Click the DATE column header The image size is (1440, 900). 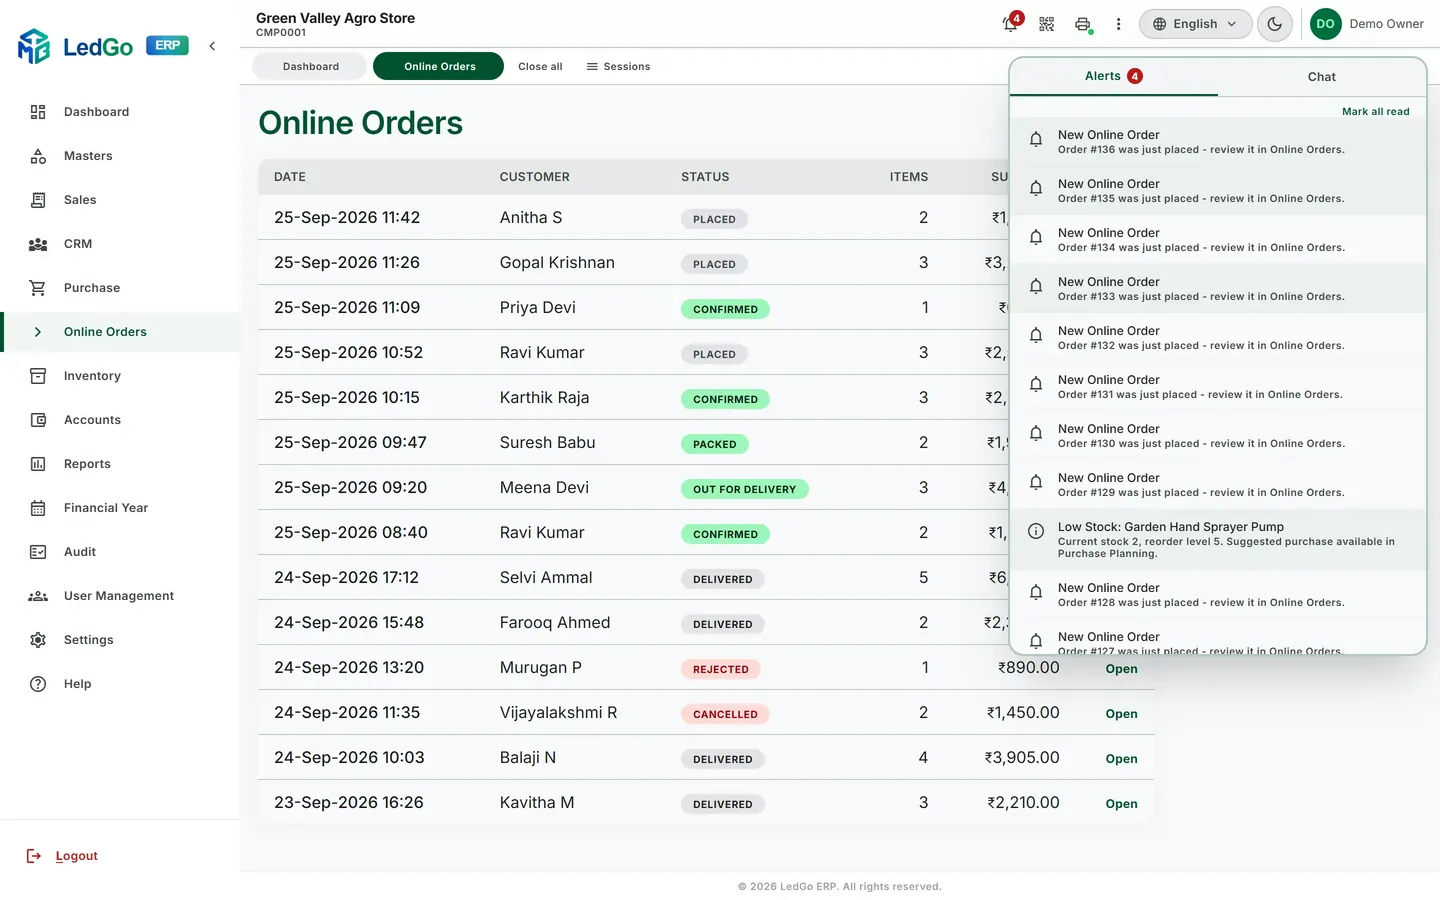290,177
